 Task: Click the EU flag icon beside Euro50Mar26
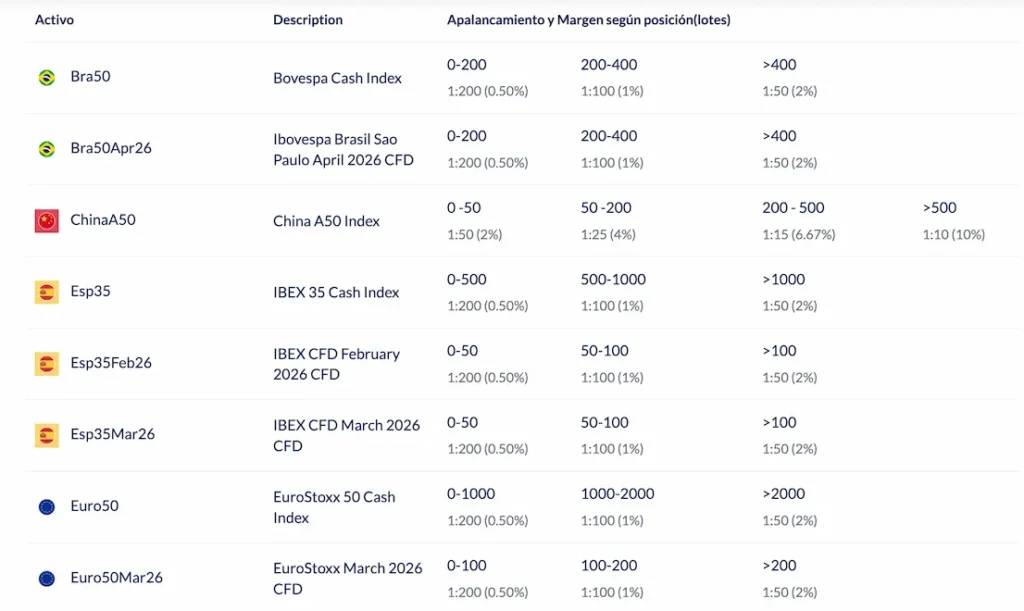click(x=46, y=578)
